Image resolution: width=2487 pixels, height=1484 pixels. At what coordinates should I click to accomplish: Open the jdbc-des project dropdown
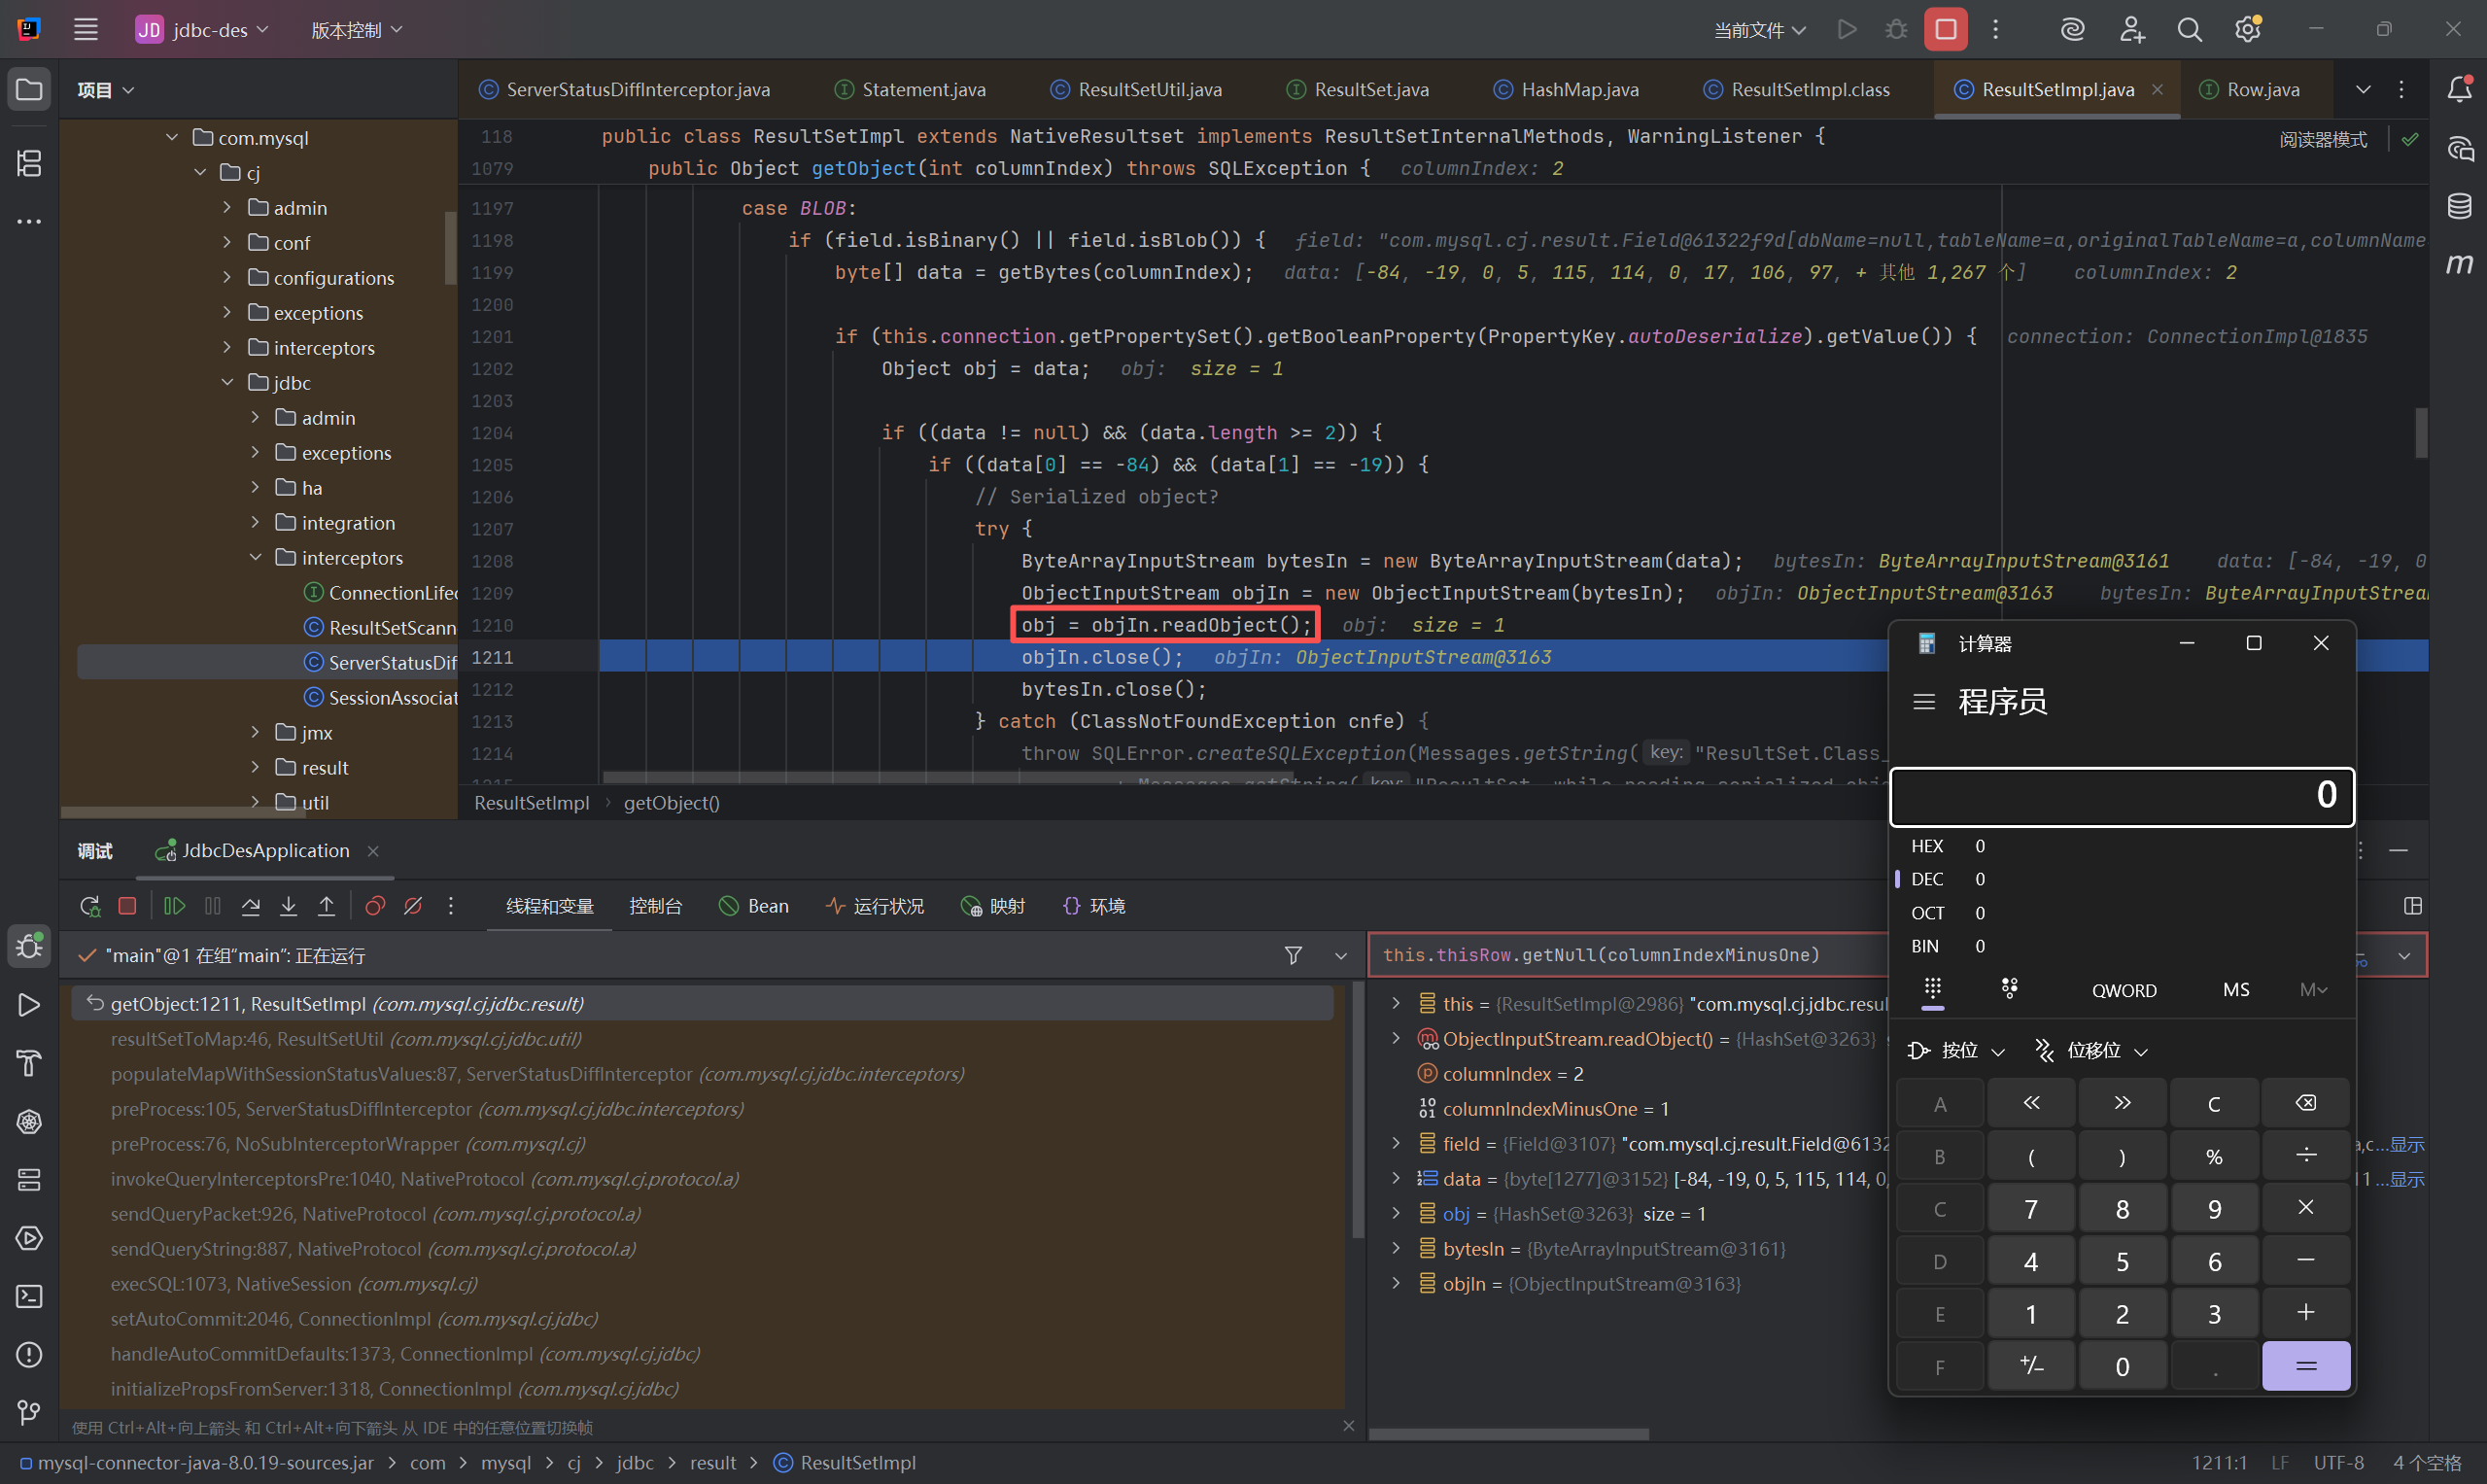click(x=203, y=30)
